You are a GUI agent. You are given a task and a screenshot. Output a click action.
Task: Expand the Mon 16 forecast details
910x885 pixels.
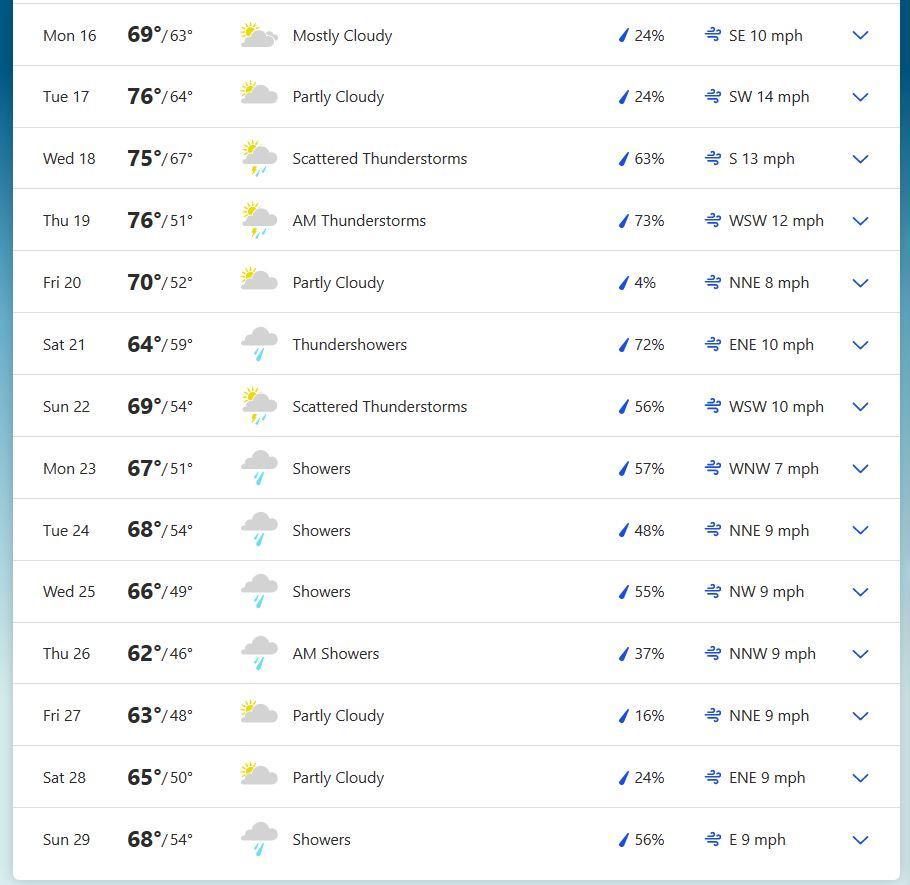pos(860,36)
